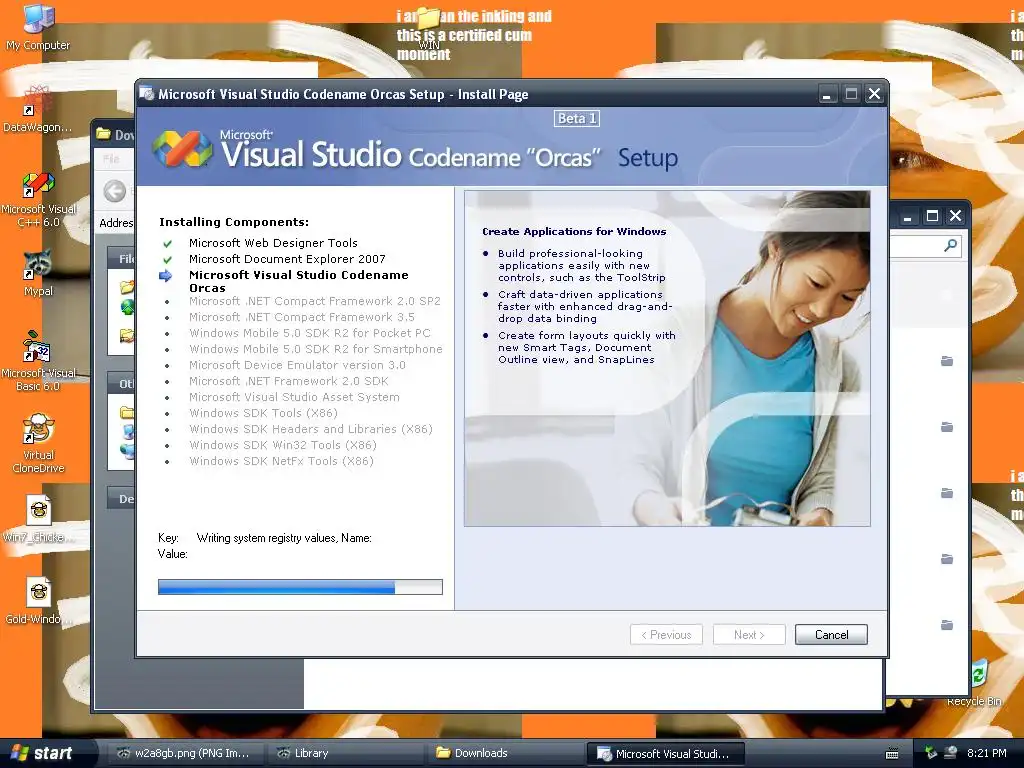Click Writing system registry values status text
The image size is (1024, 768).
(284, 537)
